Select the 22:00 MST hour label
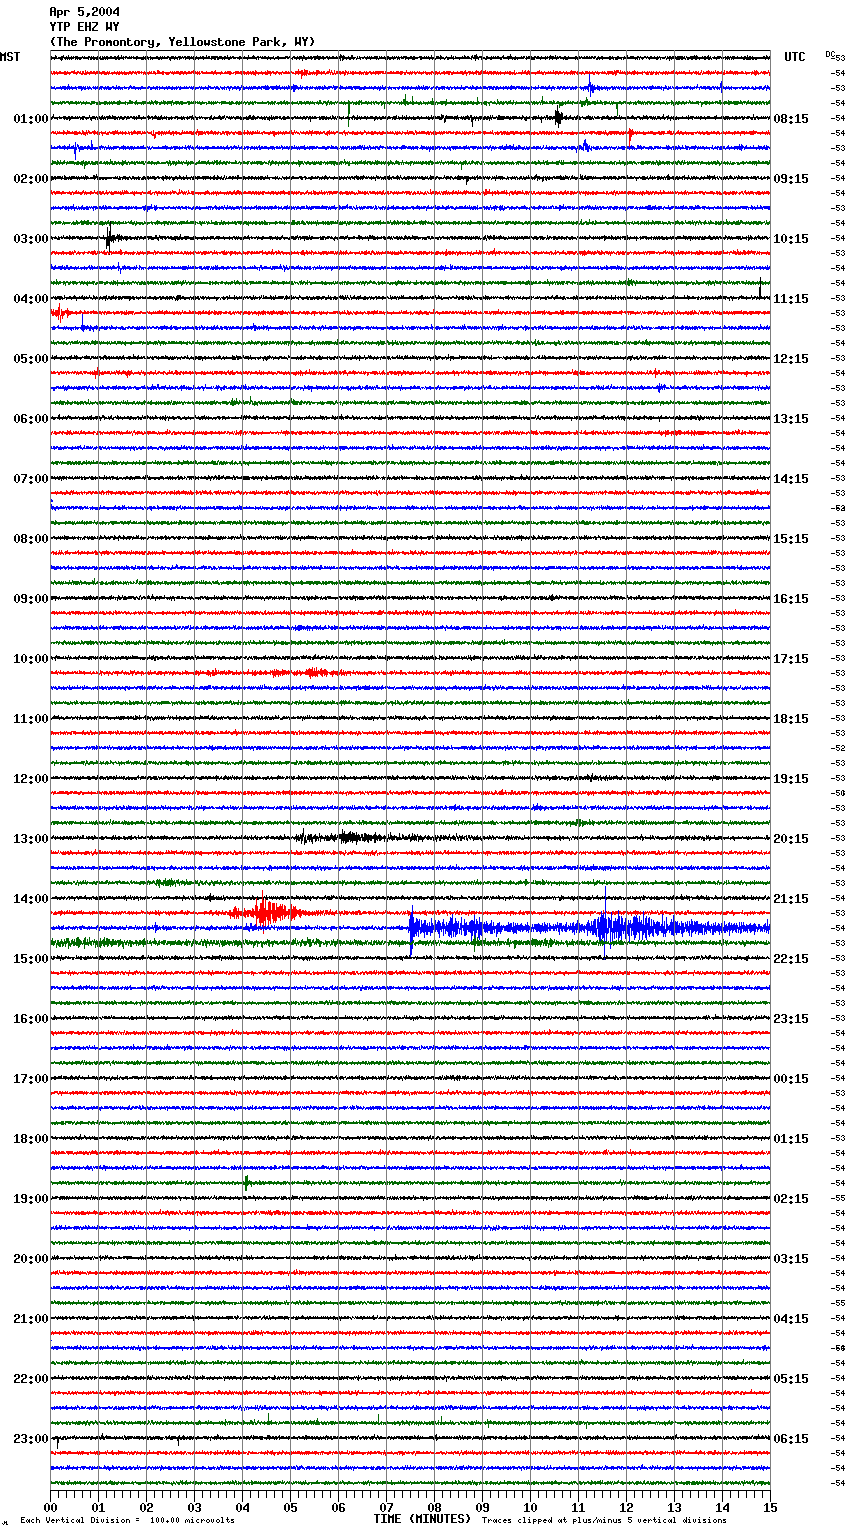This screenshot has height=1534, width=850. tap(31, 1379)
